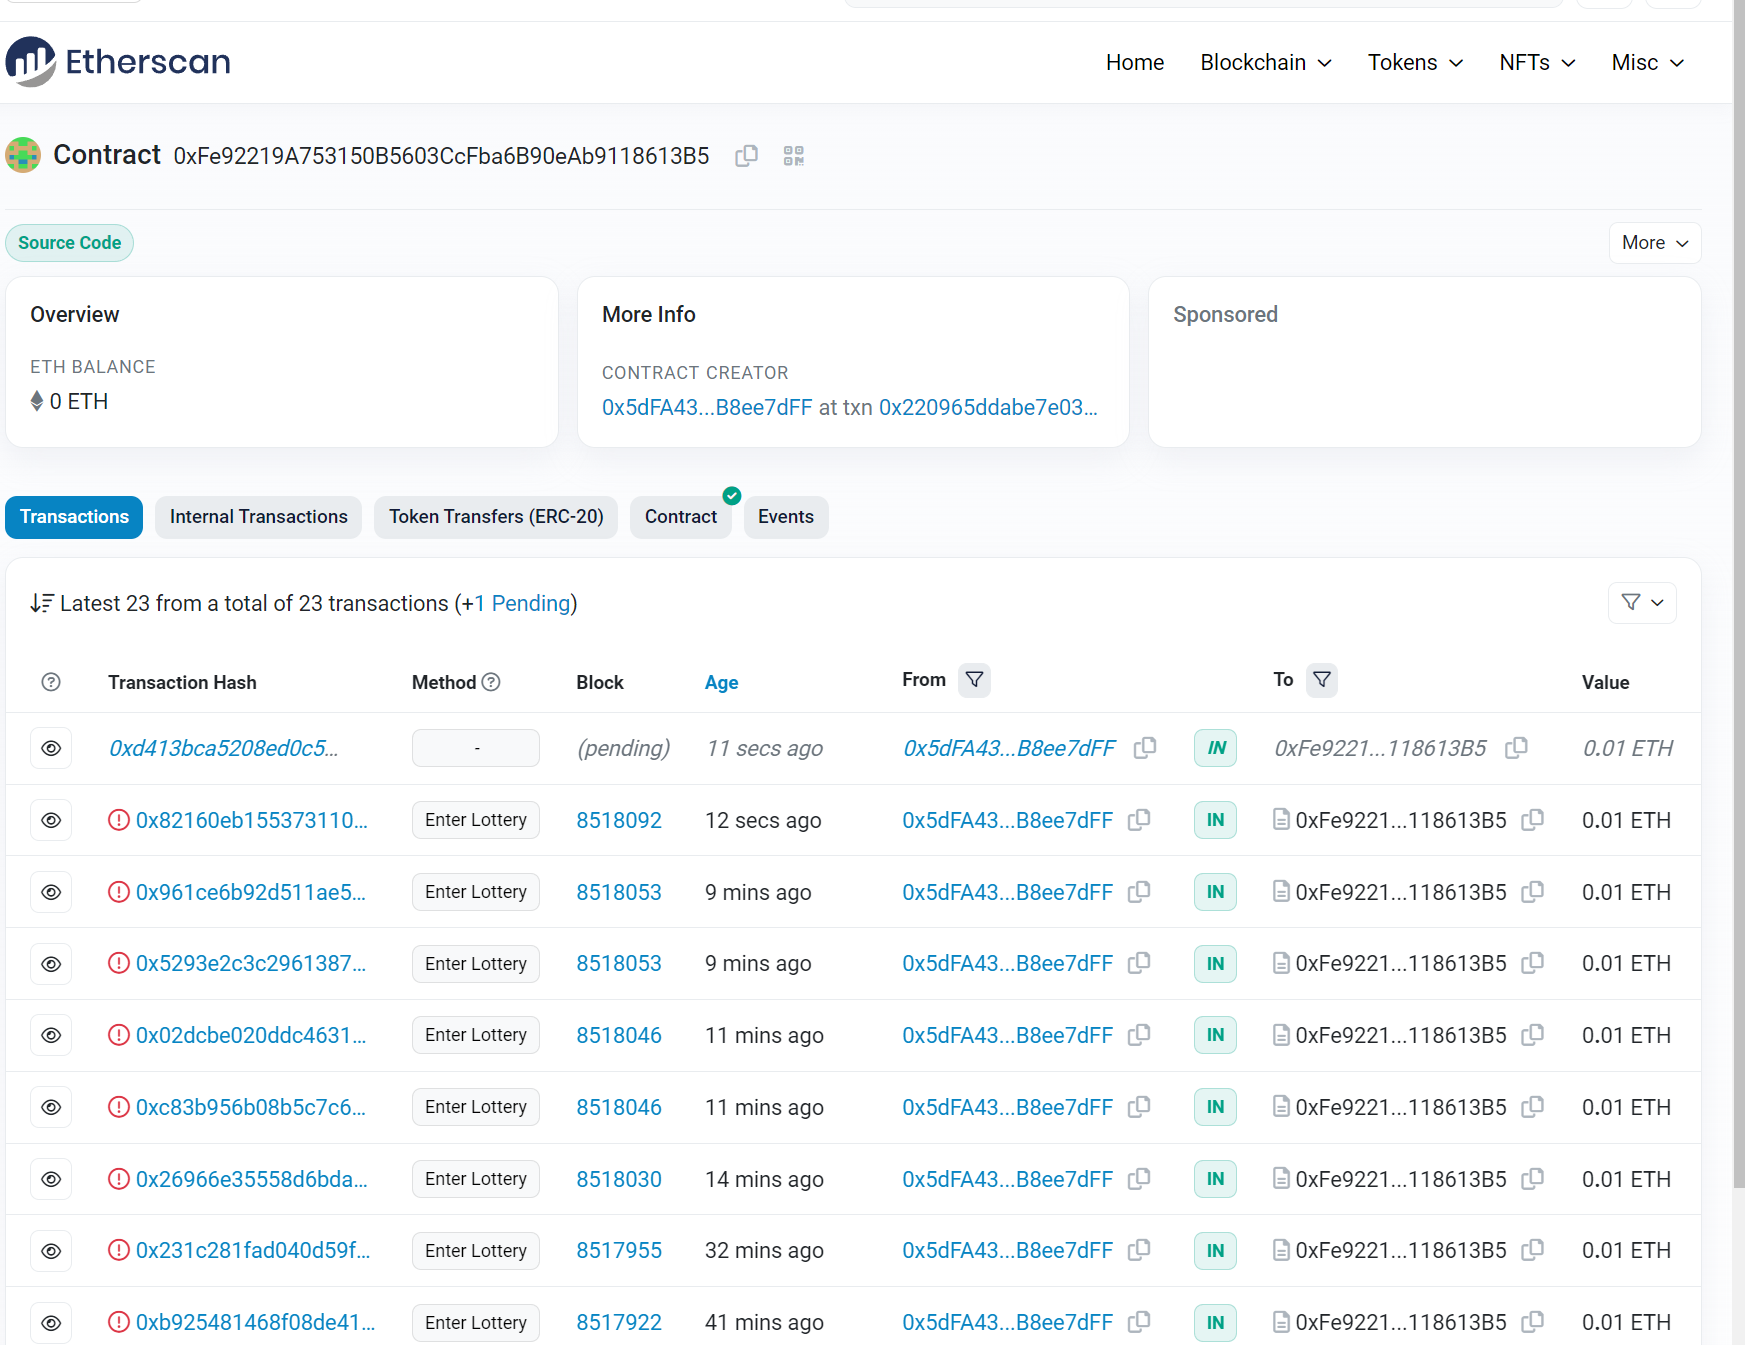
Task: Click the Etherscan logo
Action: (118, 62)
